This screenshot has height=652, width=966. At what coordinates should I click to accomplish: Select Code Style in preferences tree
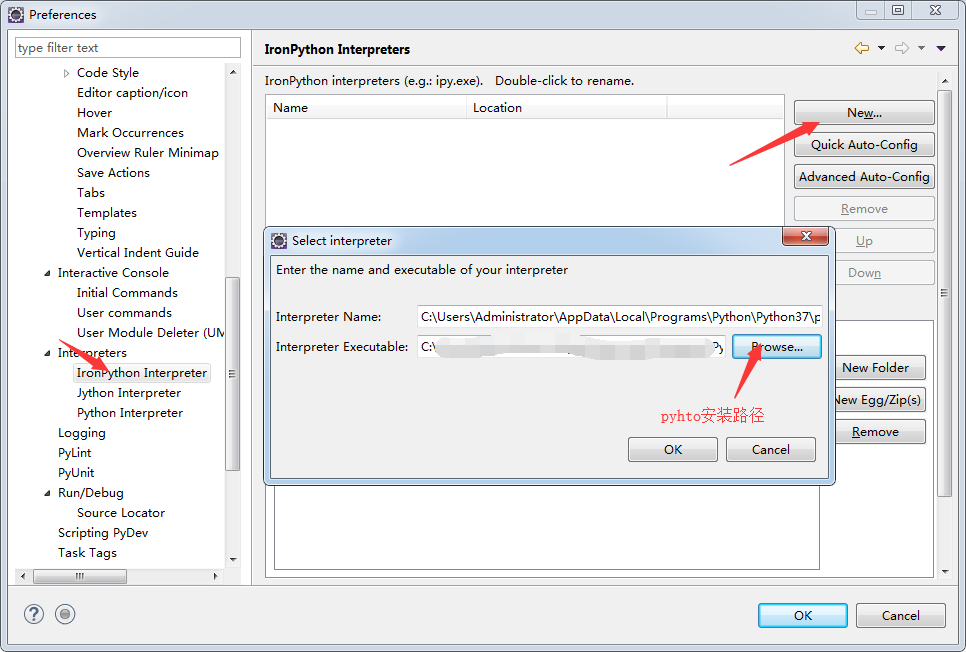(x=108, y=73)
